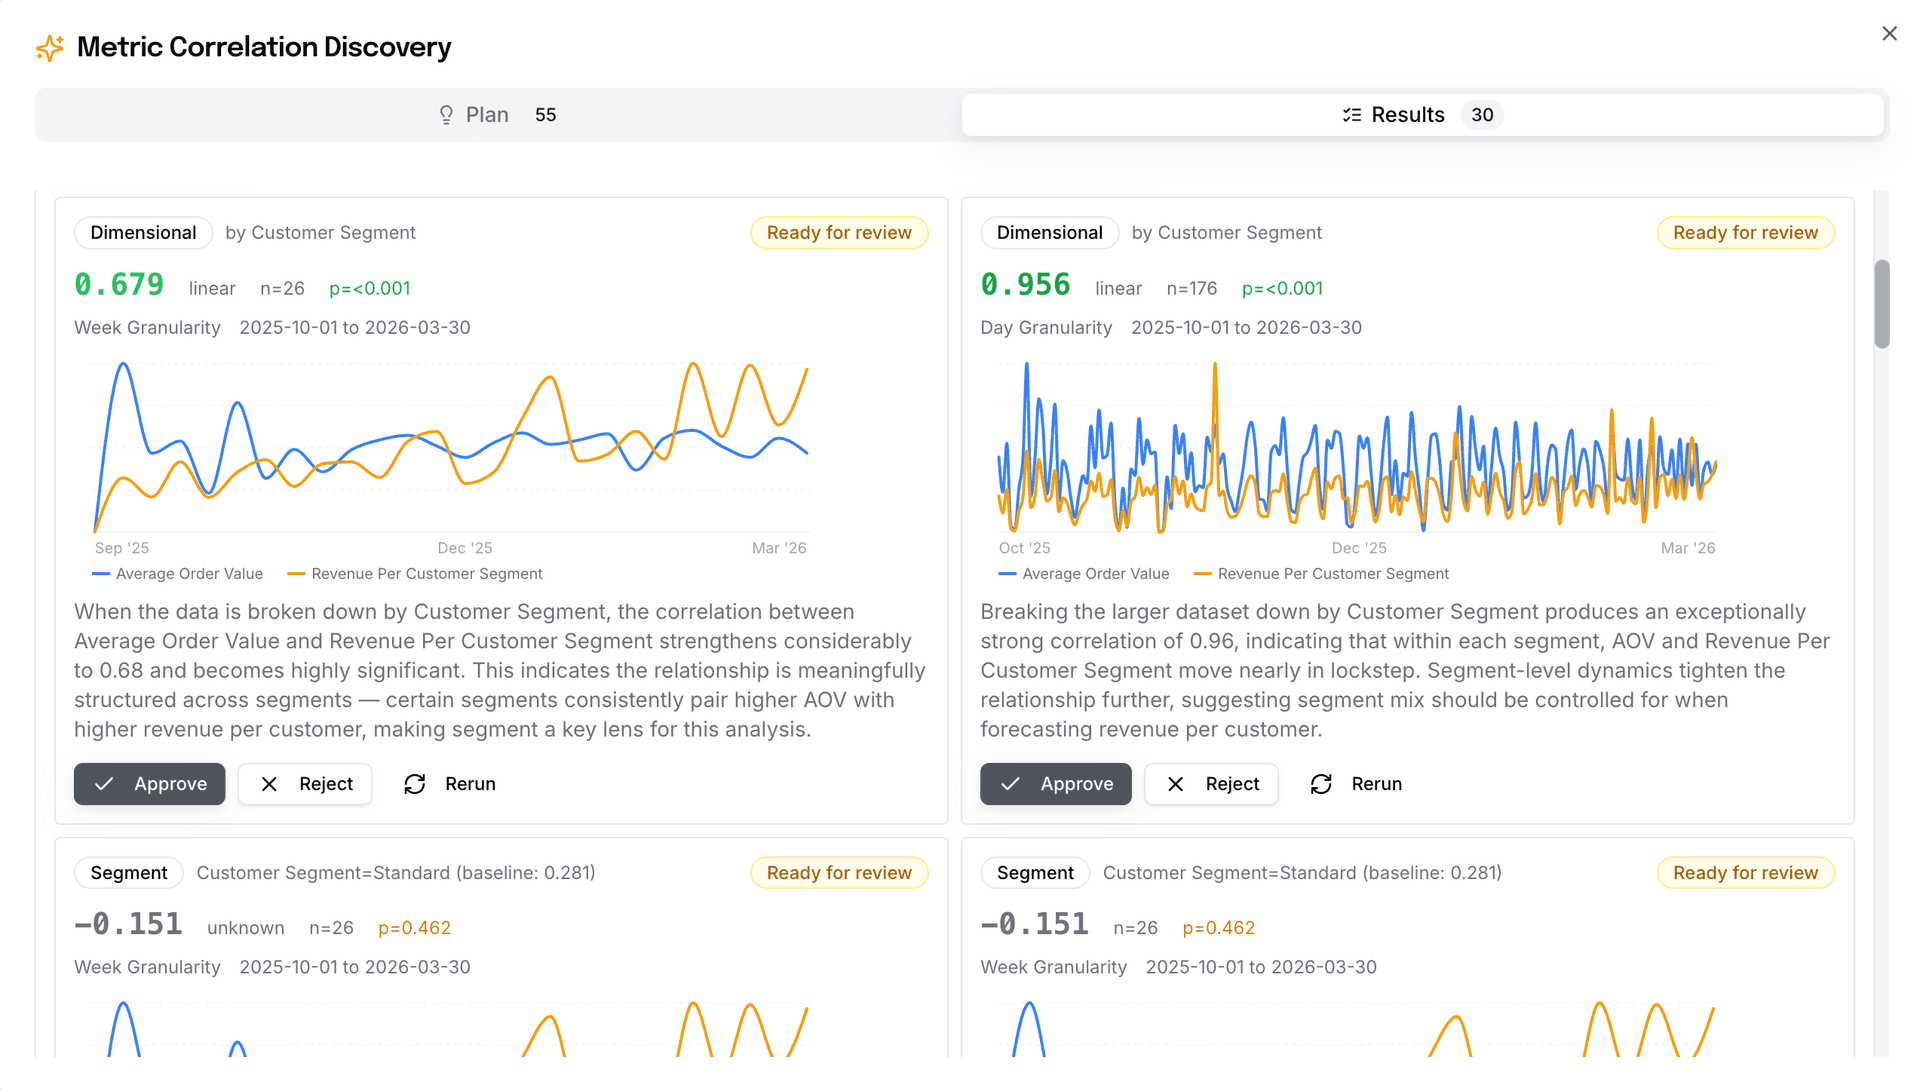Click the Segment tag on bottom-left card
1920x1090 pixels.
click(129, 873)
